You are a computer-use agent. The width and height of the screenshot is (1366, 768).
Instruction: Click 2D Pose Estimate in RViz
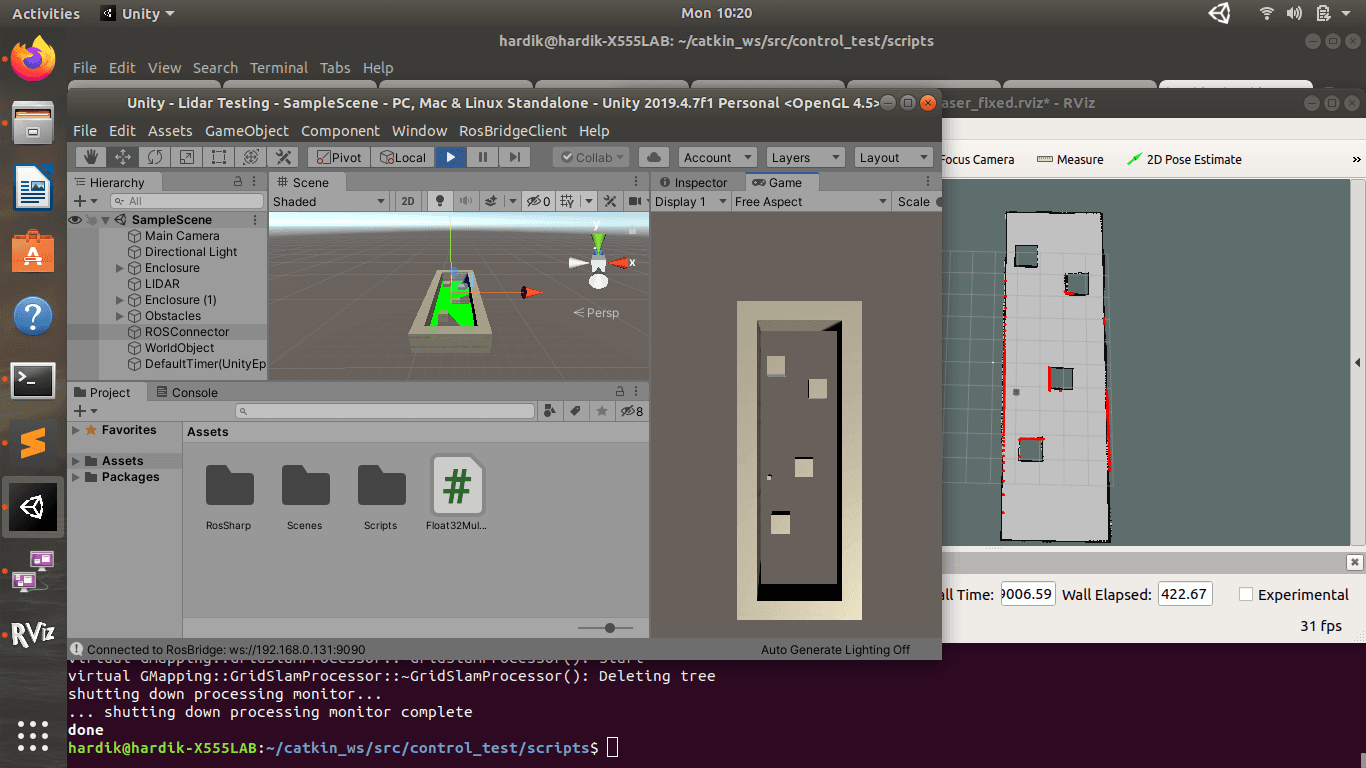1184,159
